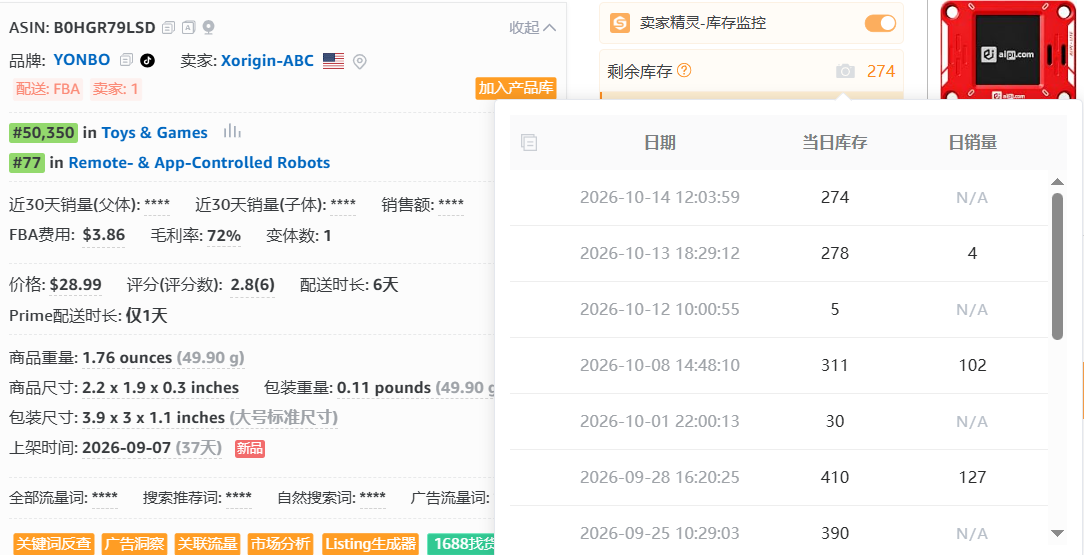This screenshot has height=555, width=1084.
Task: Open Remote- & App-Controlled Robots category
Action: pyautogui.click(x=199, y=163)
